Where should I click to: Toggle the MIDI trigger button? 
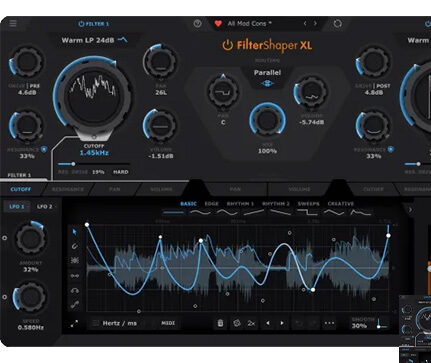click(x=168, y=323)
